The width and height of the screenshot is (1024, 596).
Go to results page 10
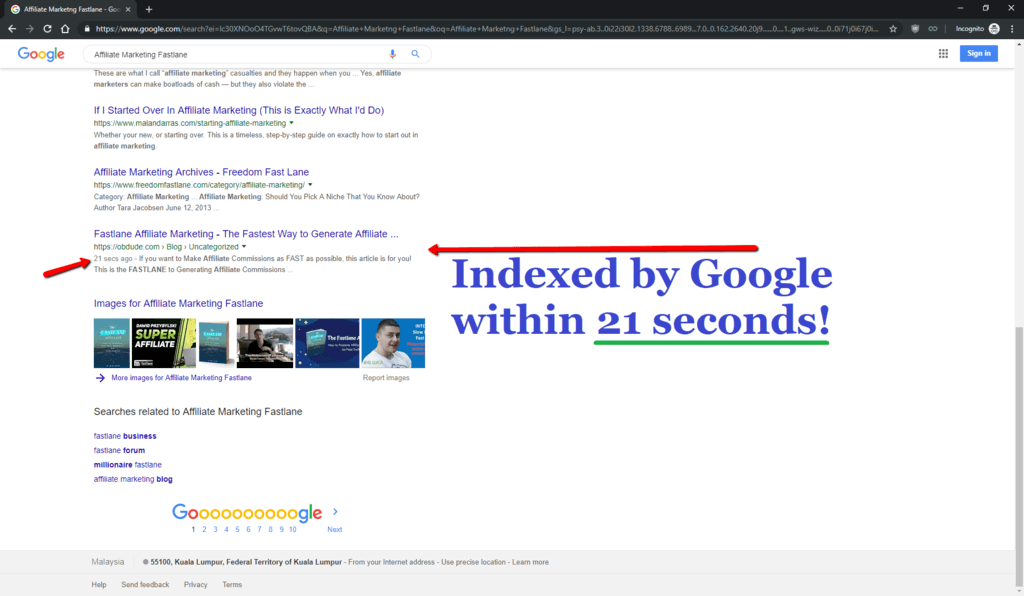293,529
